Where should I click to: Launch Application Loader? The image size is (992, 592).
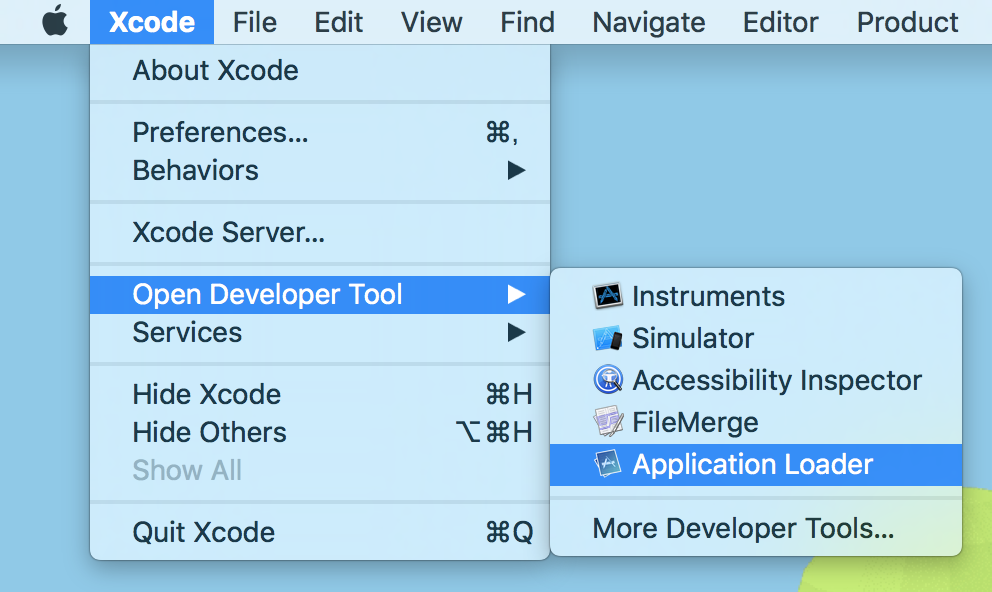756,465
